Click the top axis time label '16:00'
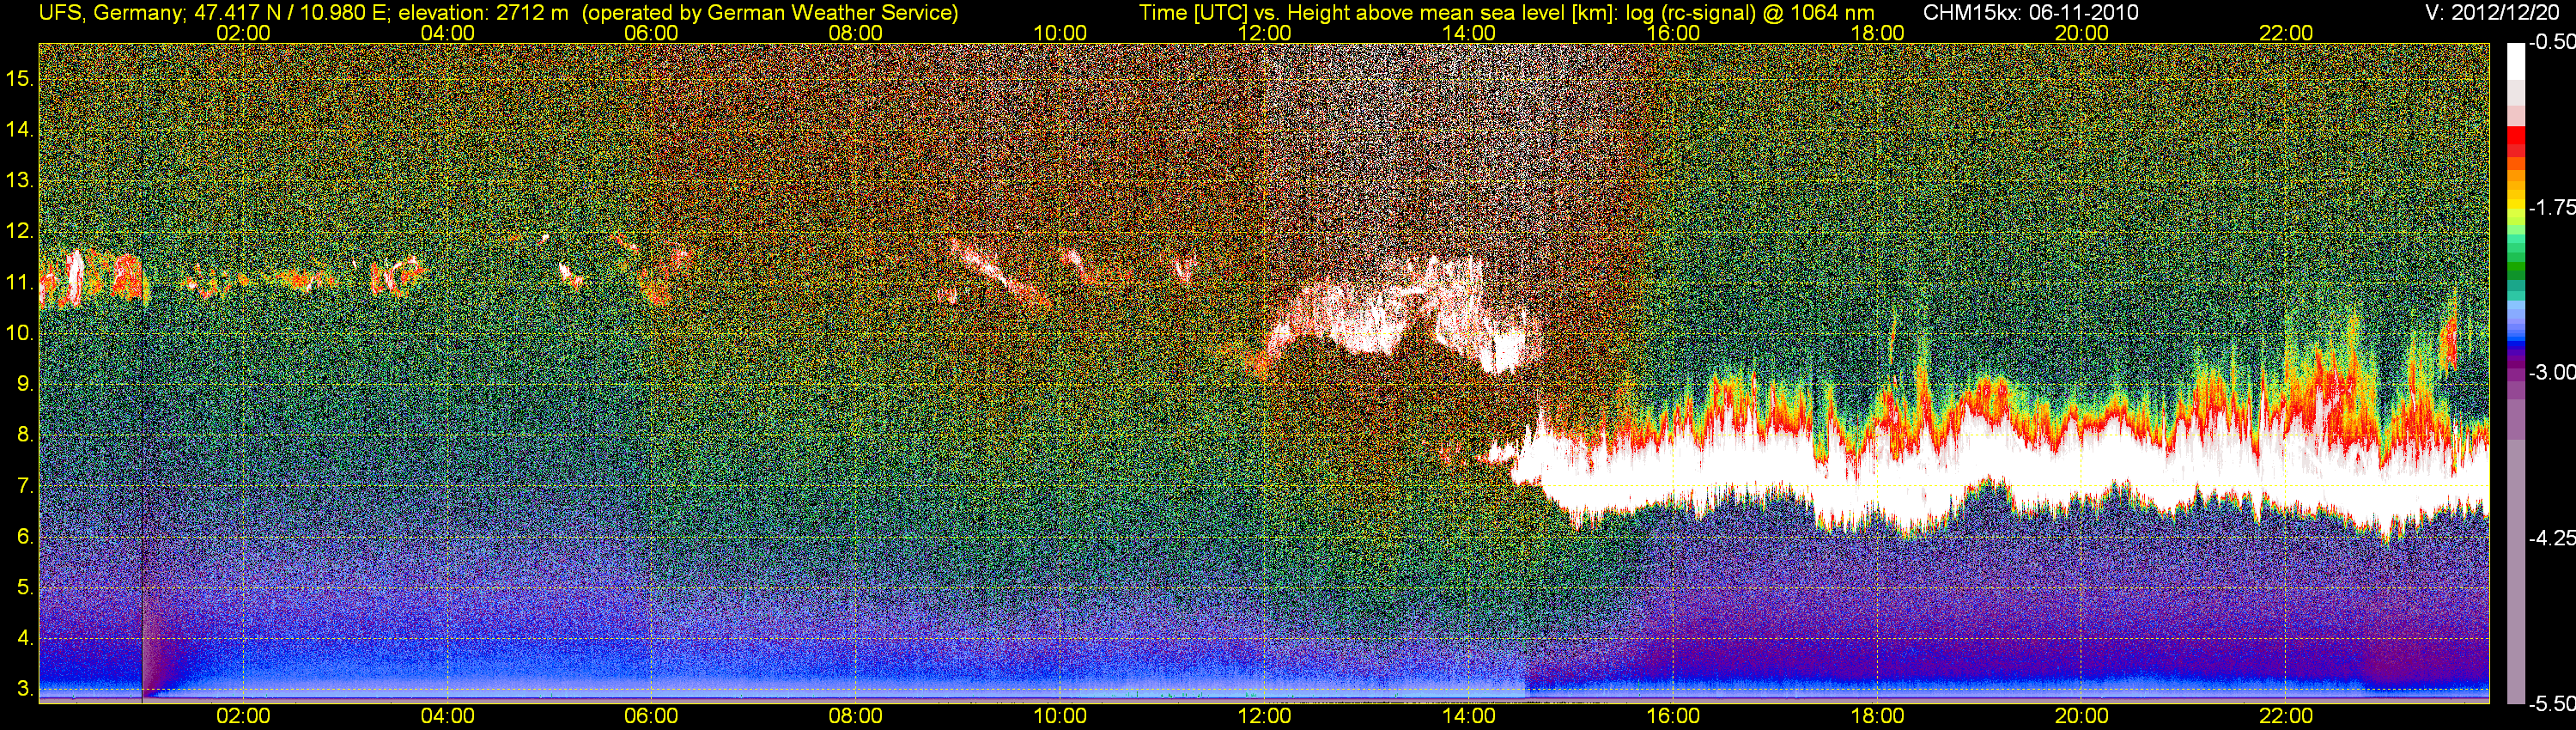The image size is (2576, 730). click(1673, 33)
